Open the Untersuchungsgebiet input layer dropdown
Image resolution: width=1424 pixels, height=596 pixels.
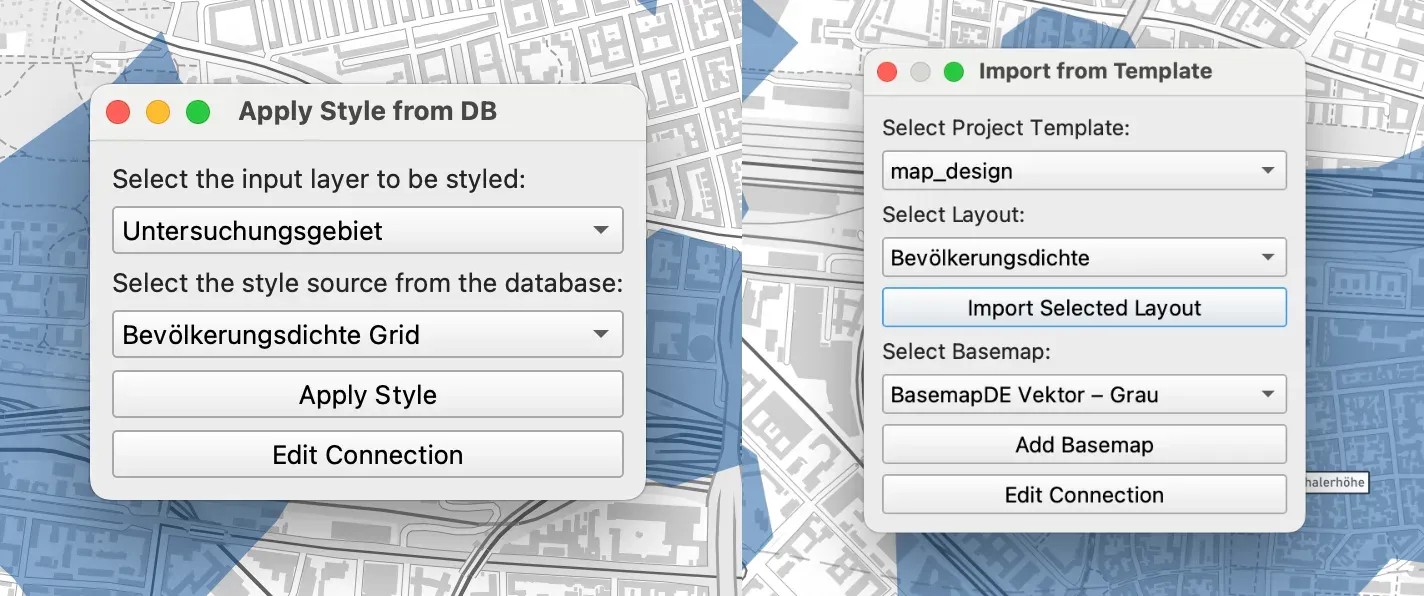pos(367,231)
